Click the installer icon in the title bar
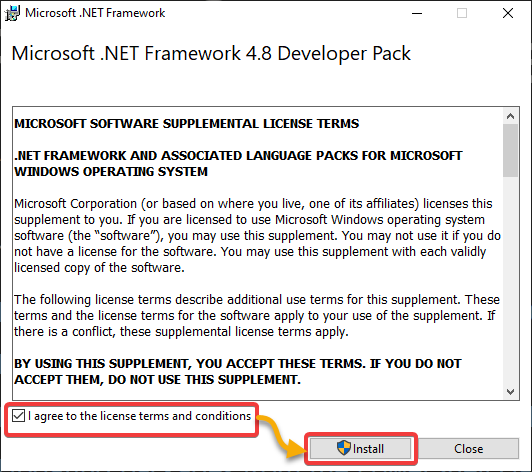Viewport: 532px width, 472px height. (x=12, y=13)
